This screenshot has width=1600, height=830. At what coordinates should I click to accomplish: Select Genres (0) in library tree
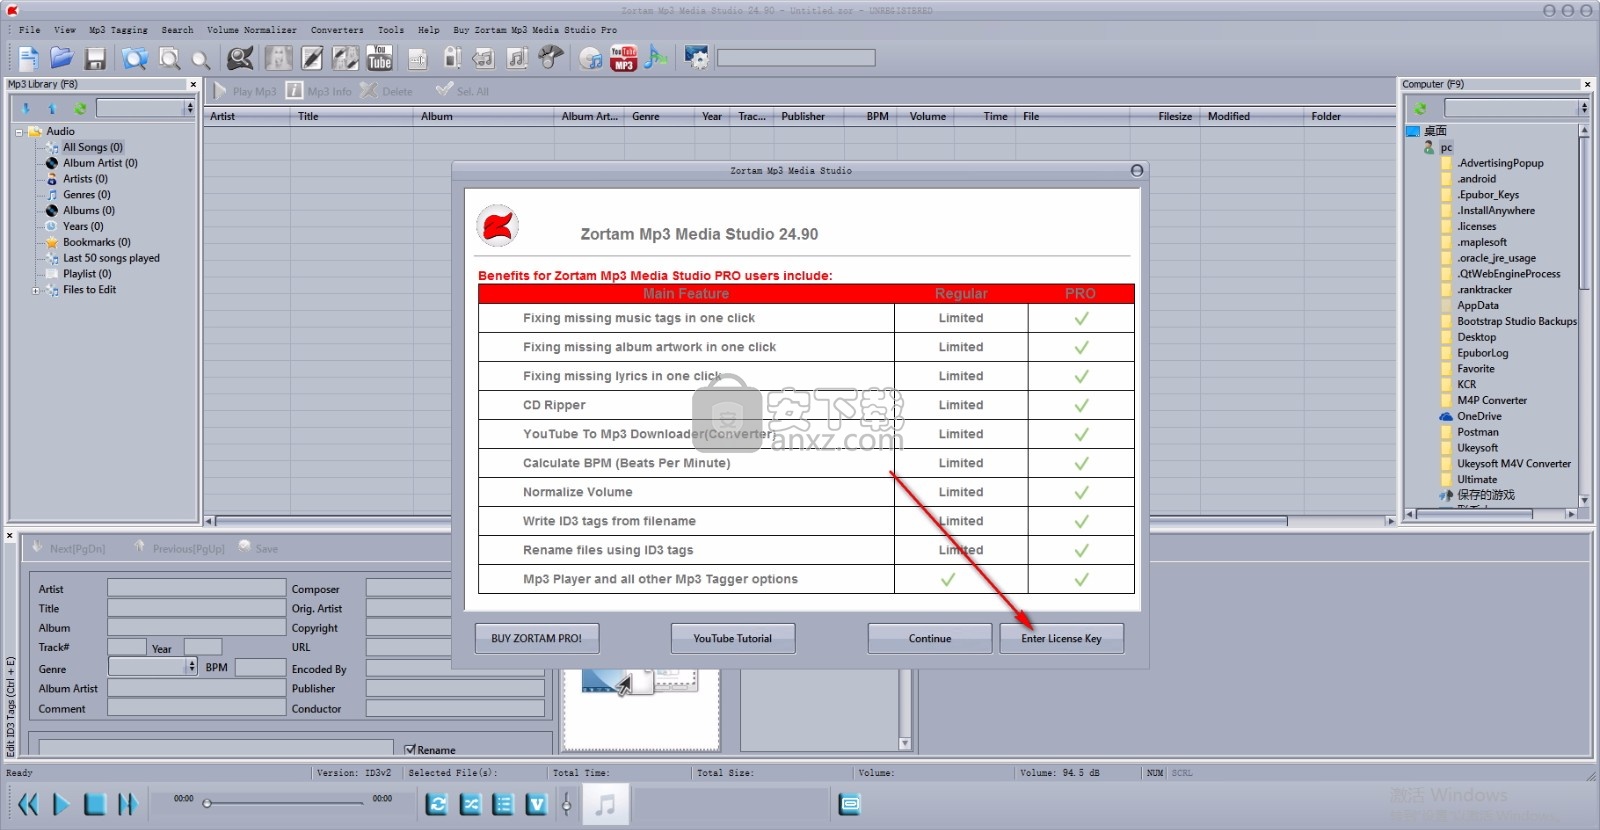click(86, 195)
